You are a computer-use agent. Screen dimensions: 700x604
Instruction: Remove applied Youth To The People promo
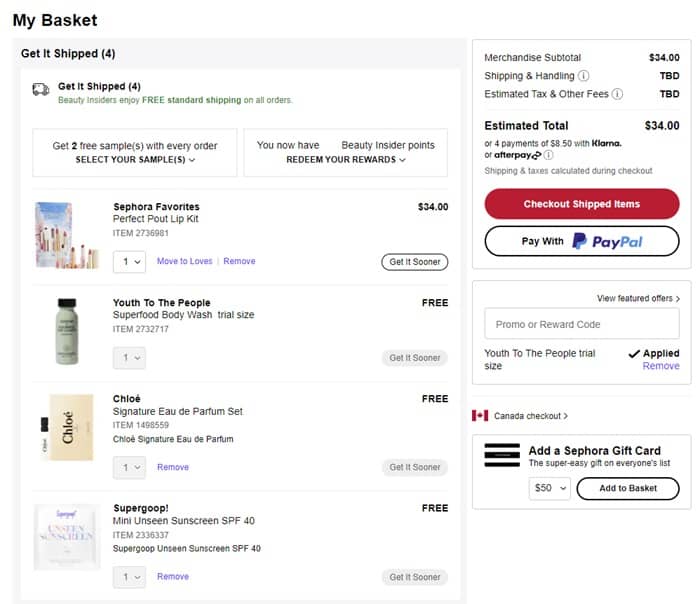point(660,366)
